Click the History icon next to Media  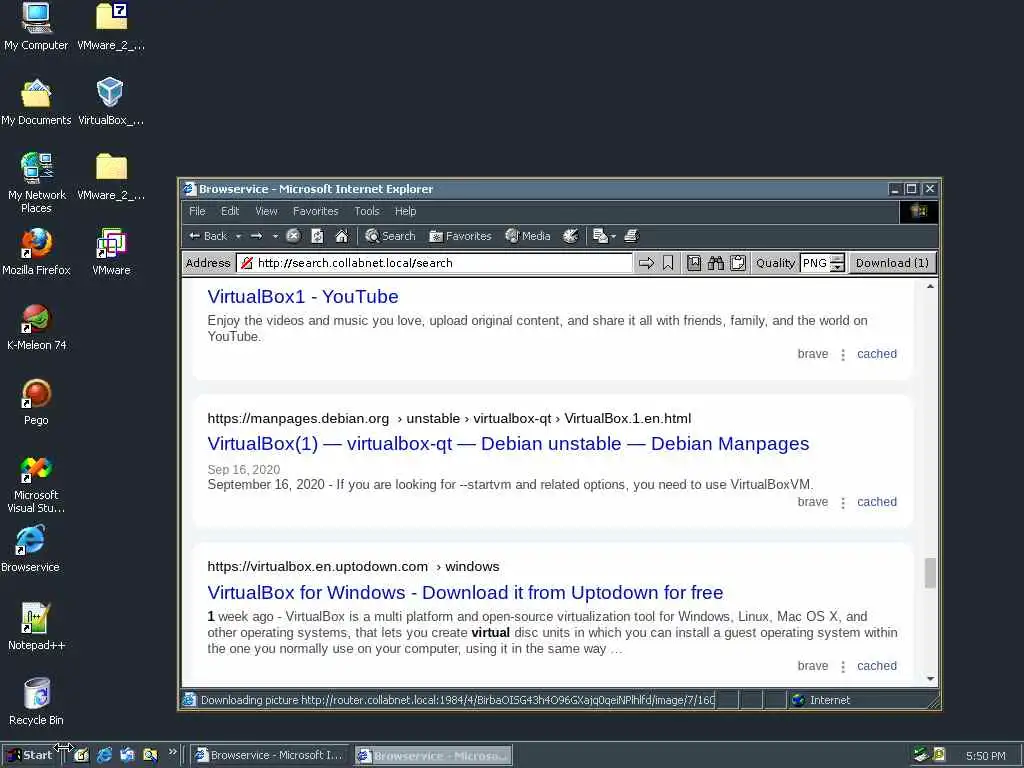tap(570, 236)
